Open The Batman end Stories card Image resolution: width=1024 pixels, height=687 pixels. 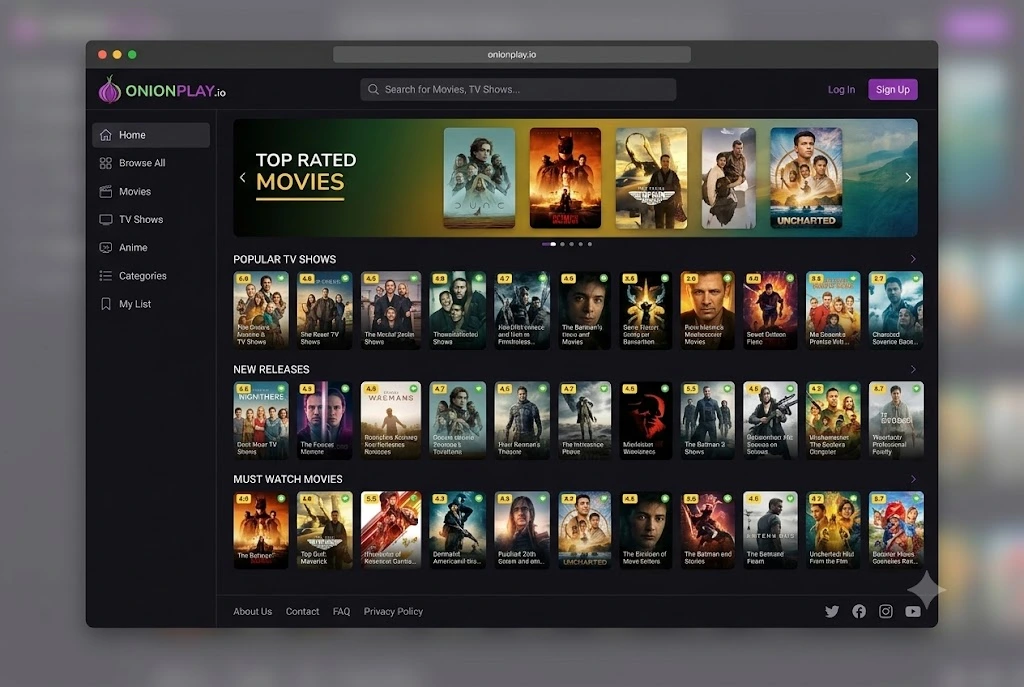pyautogui.click(x=707, y=530)
